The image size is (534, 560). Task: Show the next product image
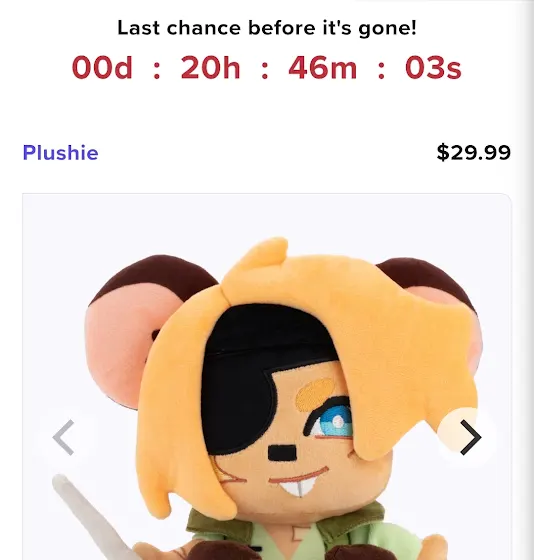pos(468,438)
